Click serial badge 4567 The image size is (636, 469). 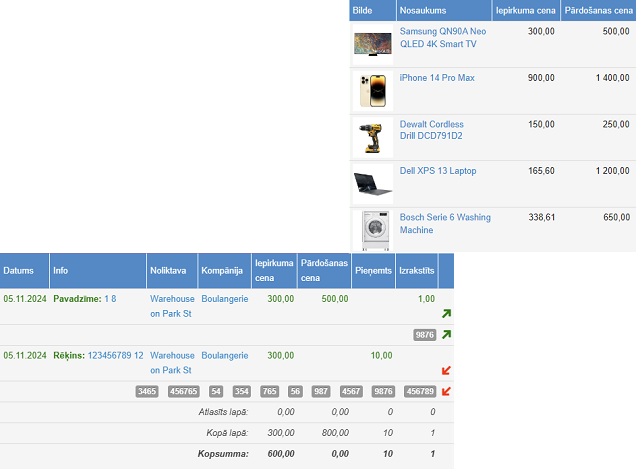(351, 392)
